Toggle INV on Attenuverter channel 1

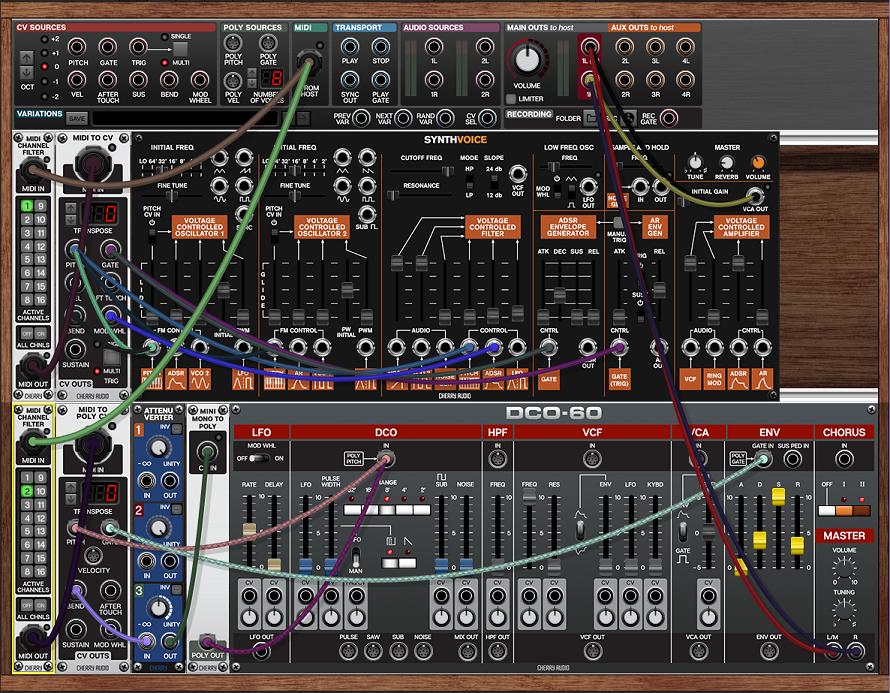(x=177, y=429)
